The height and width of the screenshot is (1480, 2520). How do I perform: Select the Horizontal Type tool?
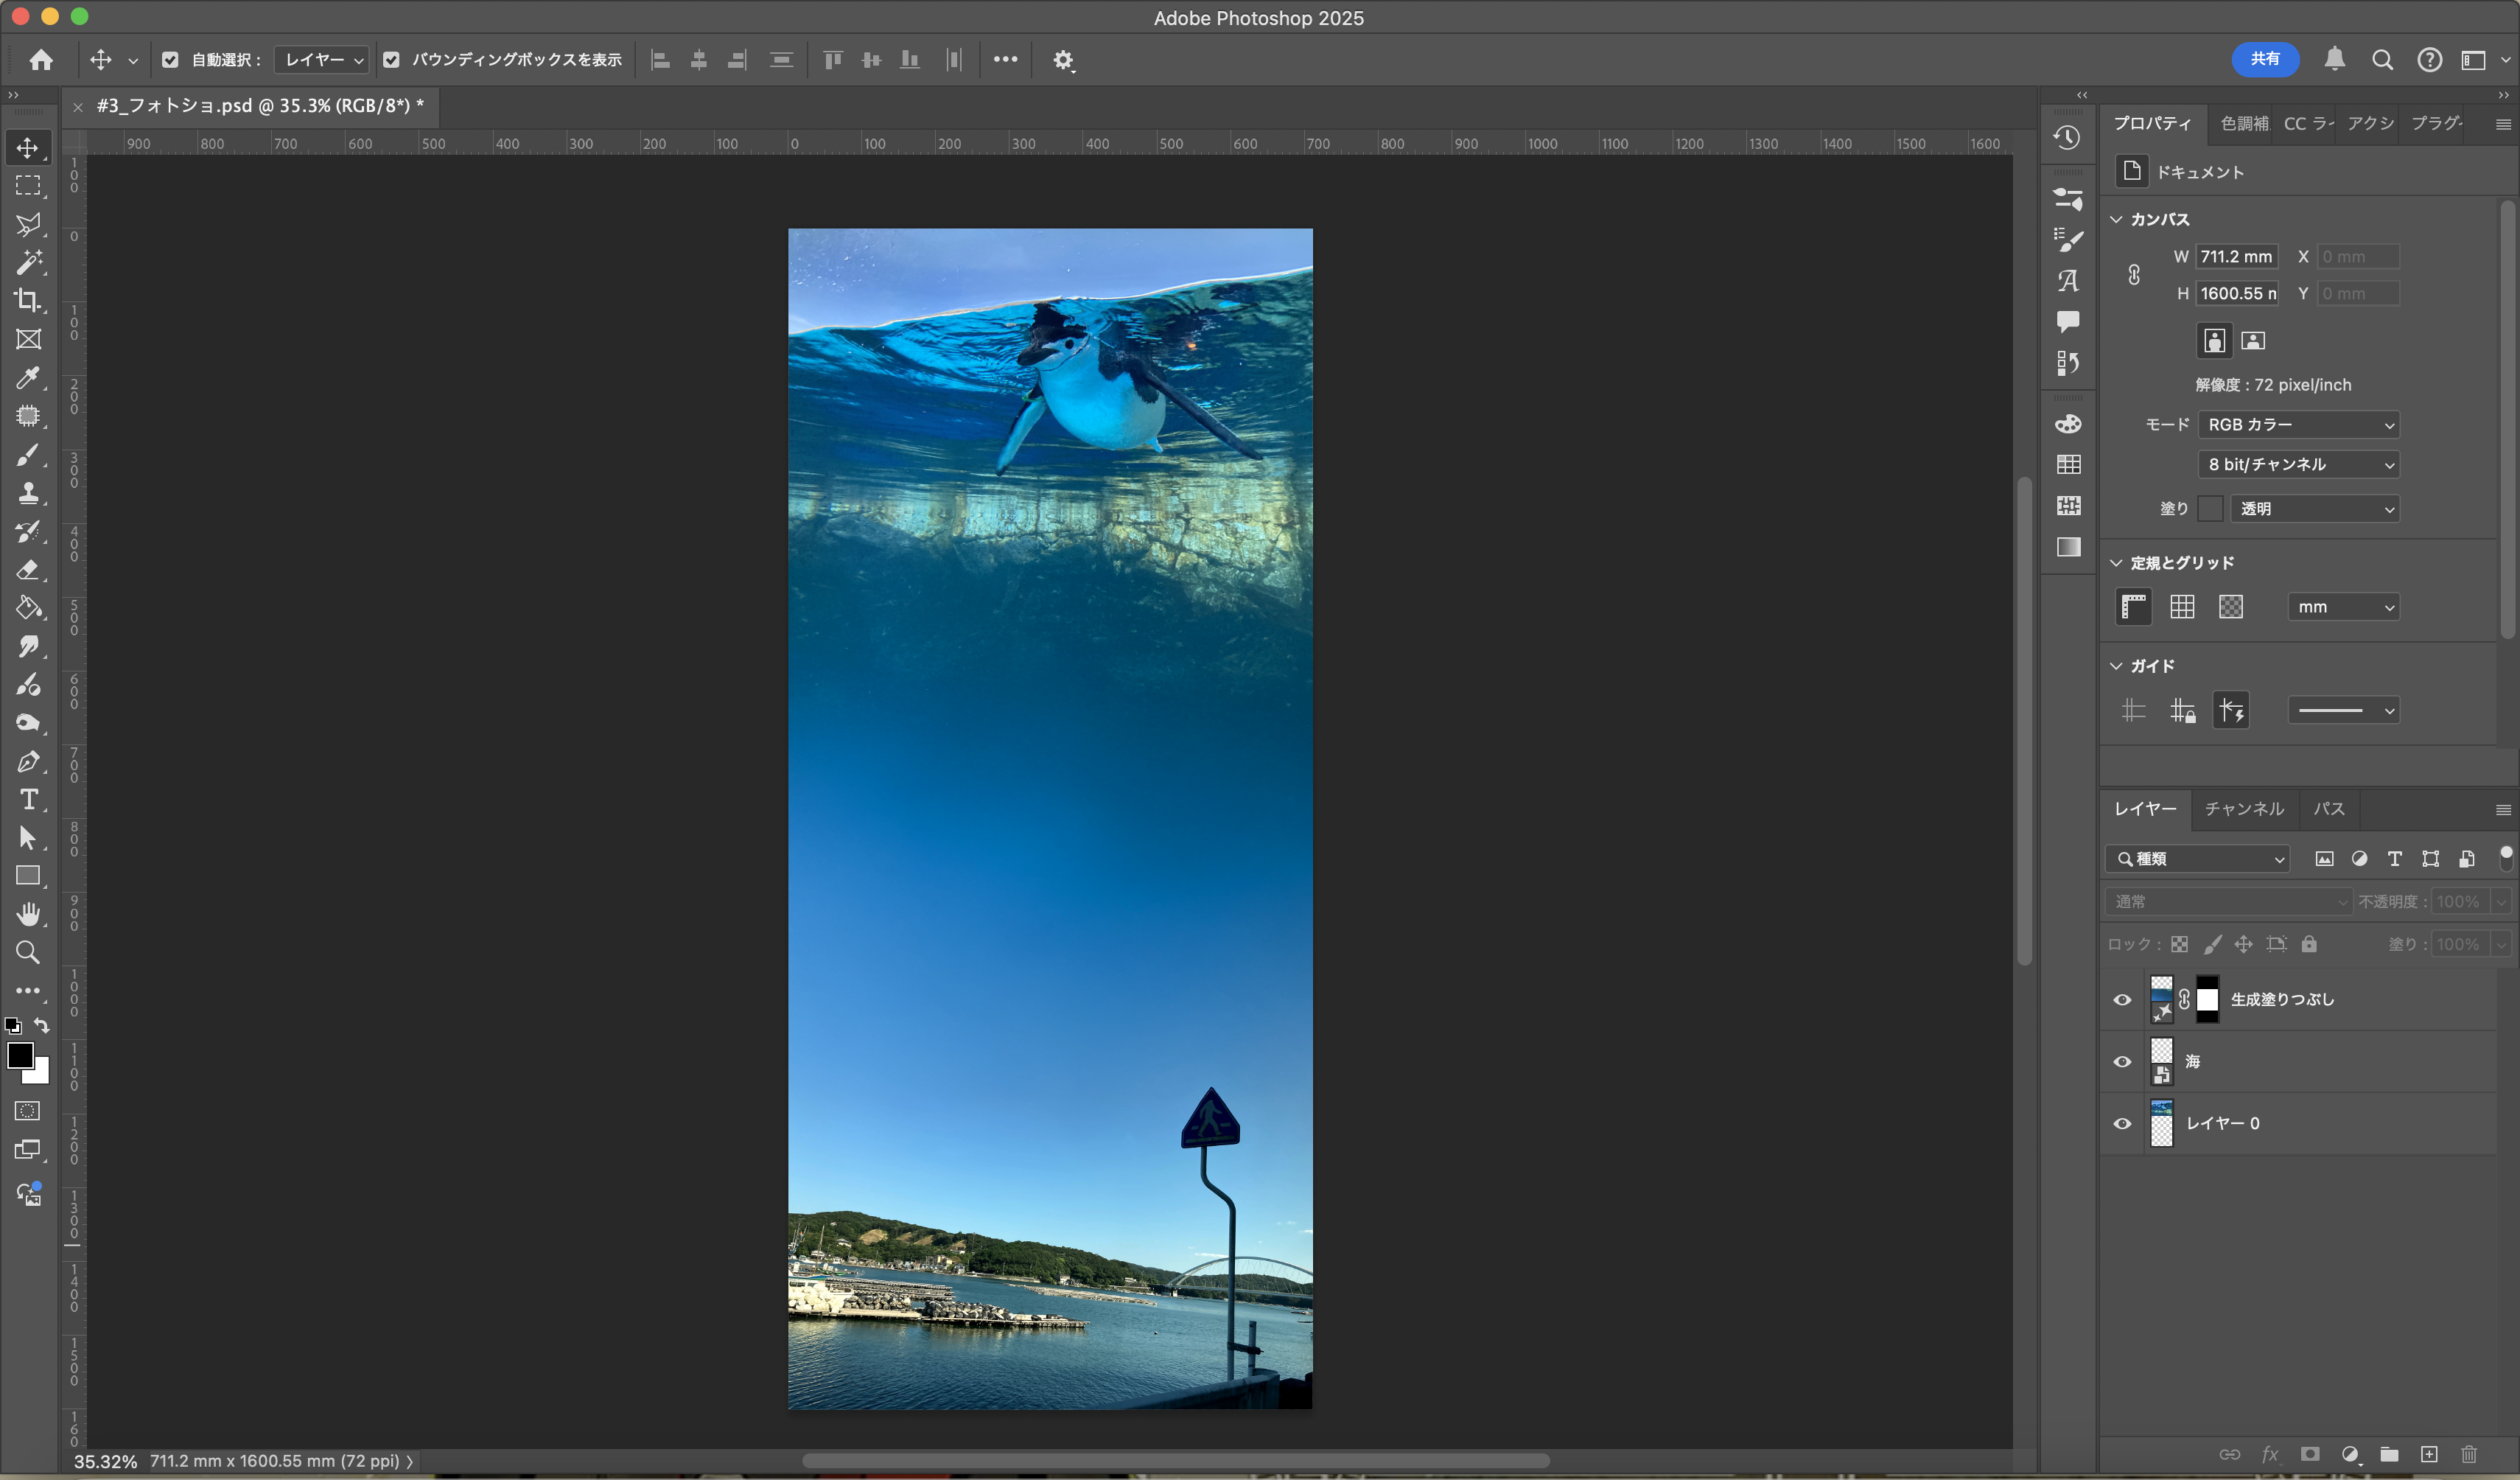(x=28, y=800)
